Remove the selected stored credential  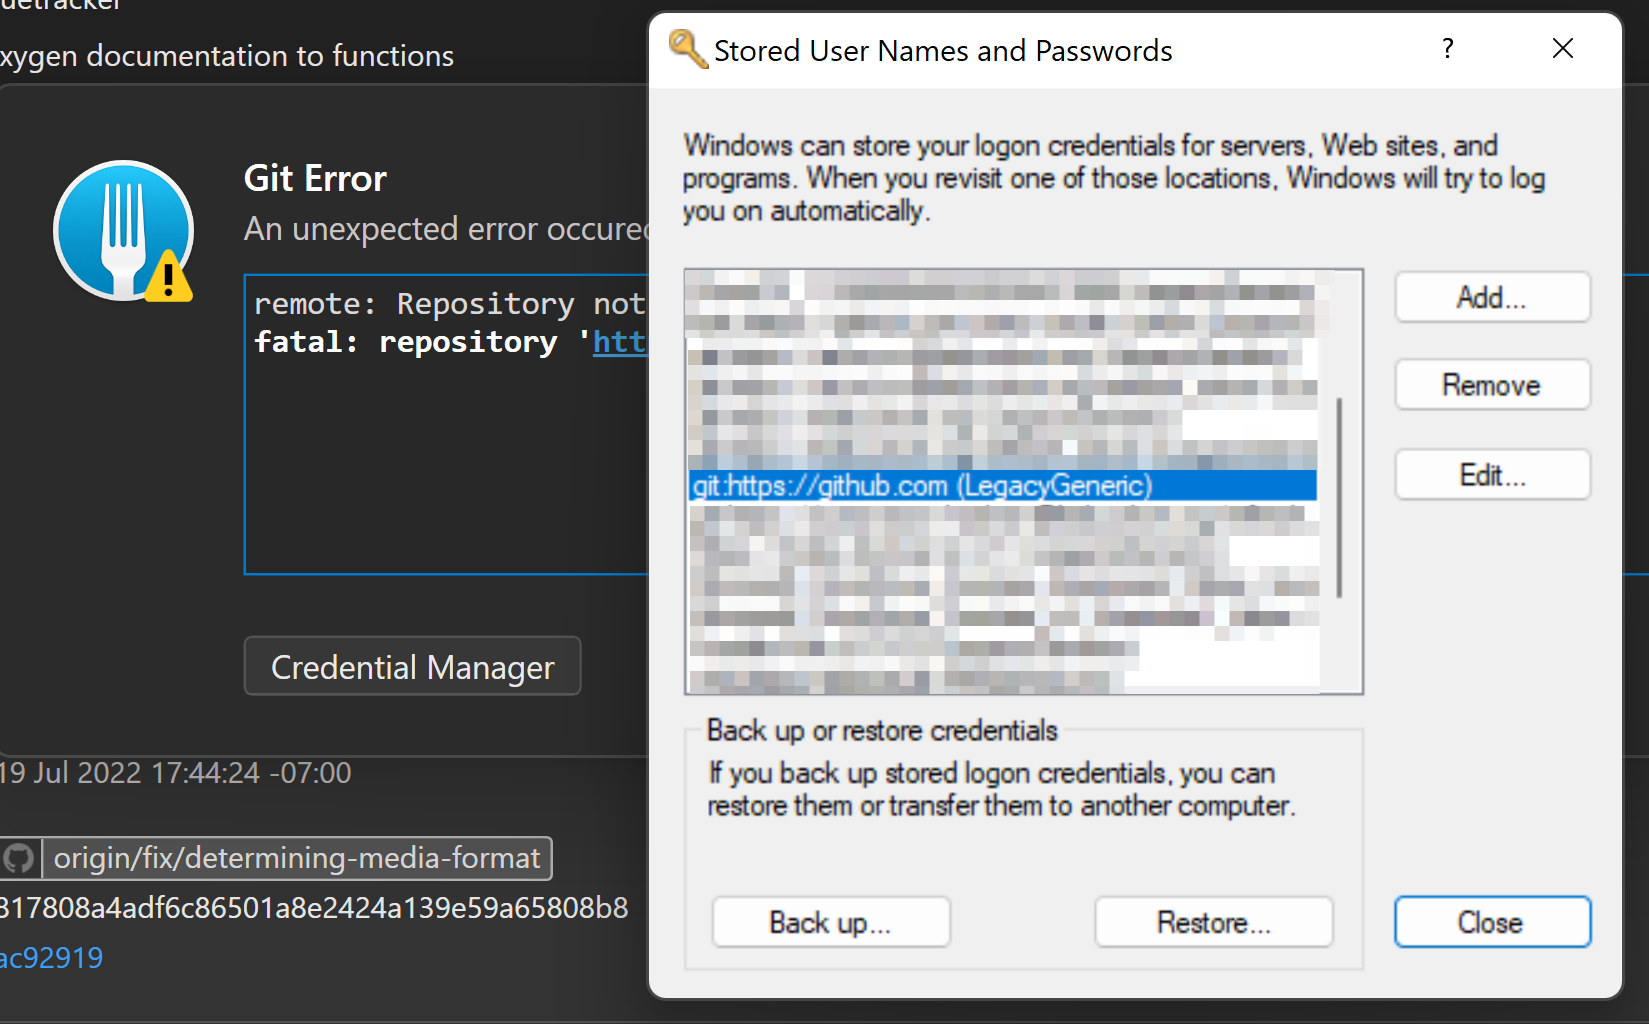(x=1491, y=384)
